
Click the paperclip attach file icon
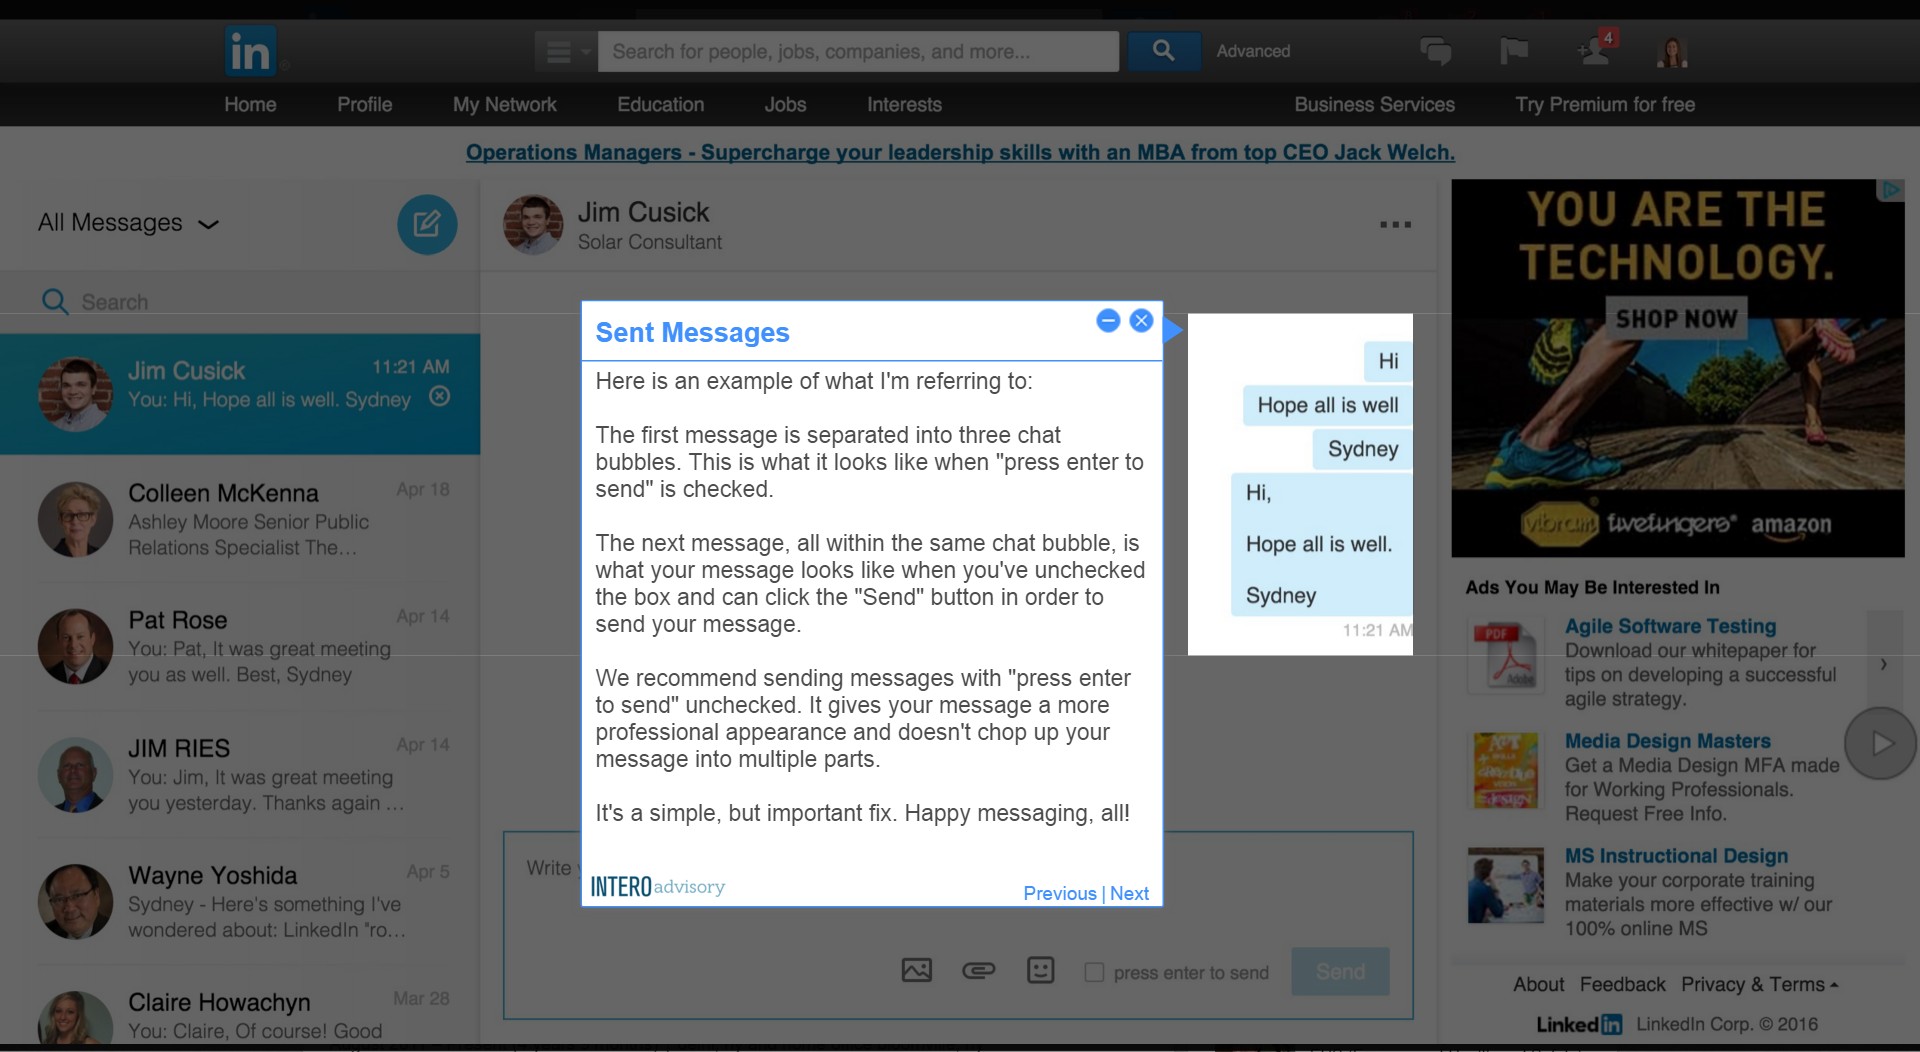coord(978,970)
